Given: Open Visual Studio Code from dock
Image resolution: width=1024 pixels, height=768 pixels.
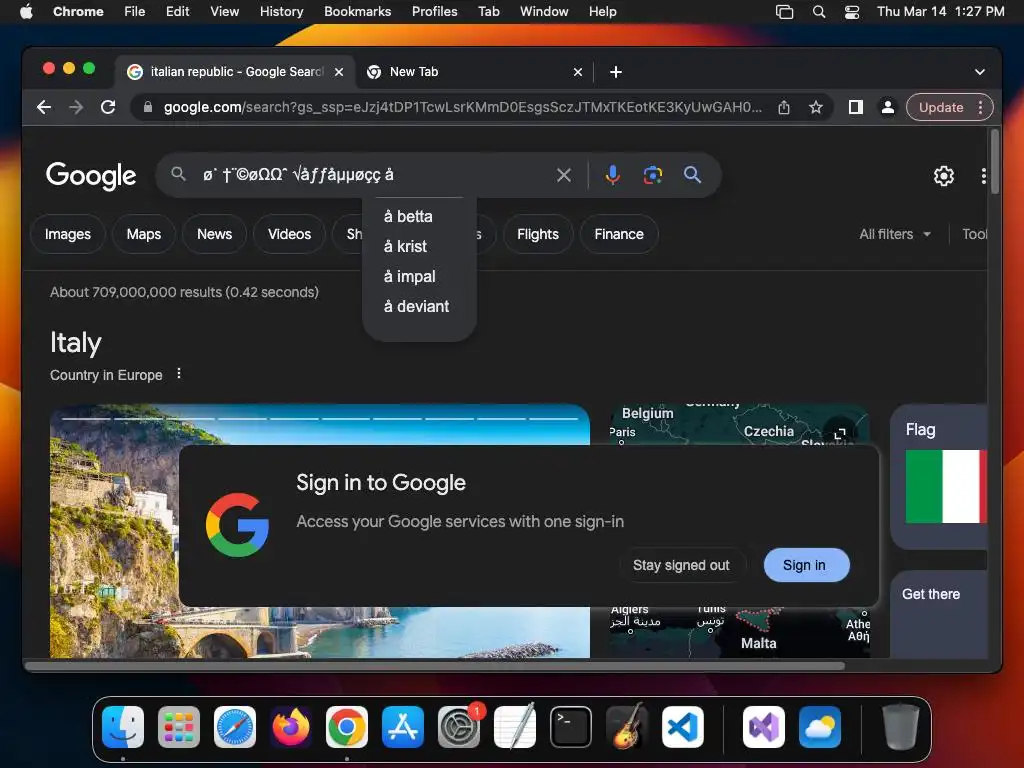Looking at the screenshot, I should 682,727.
